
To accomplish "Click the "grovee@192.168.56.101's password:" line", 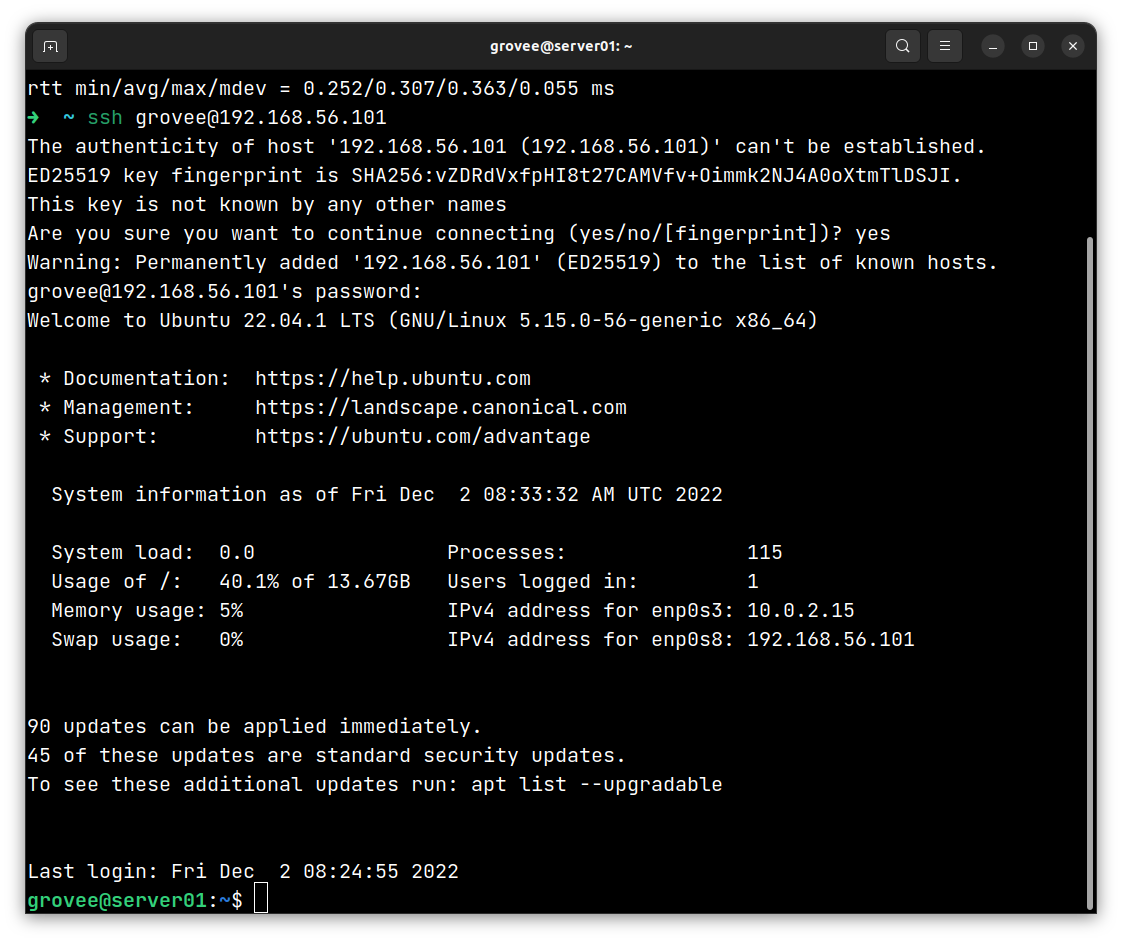I will point(225,291).
